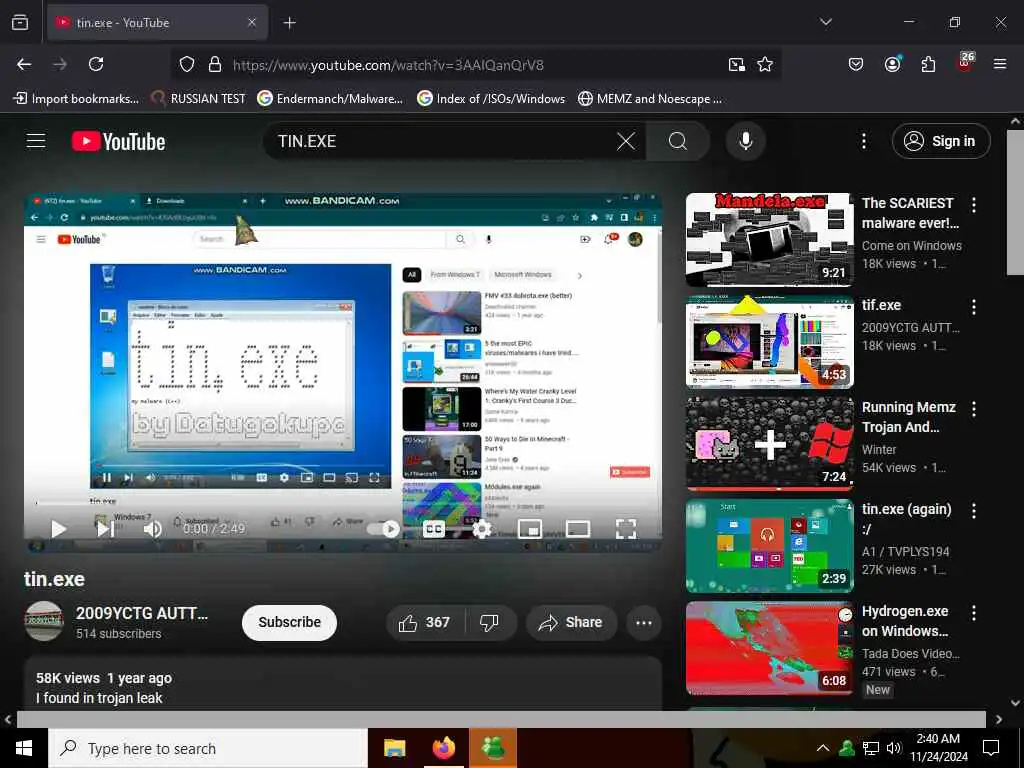Open the 2009YCTG AUTT channel name
Image resolution: width=1024 pixels, height=768 pixels.
pos(142,613)
